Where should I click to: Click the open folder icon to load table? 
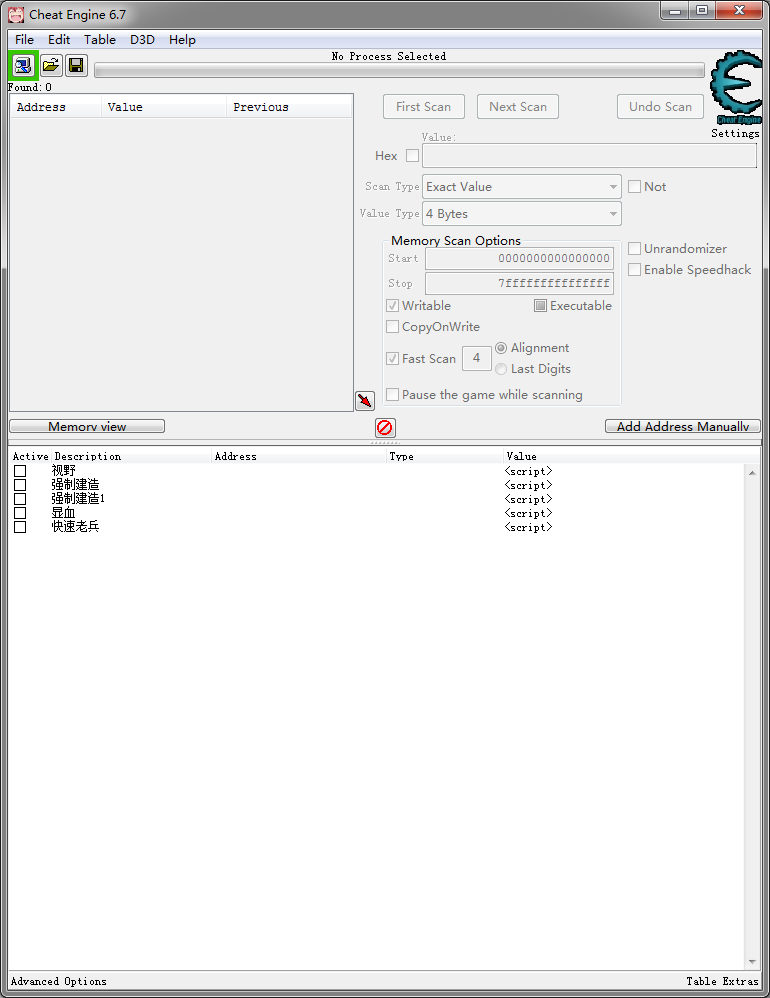[x=51, y=66]
